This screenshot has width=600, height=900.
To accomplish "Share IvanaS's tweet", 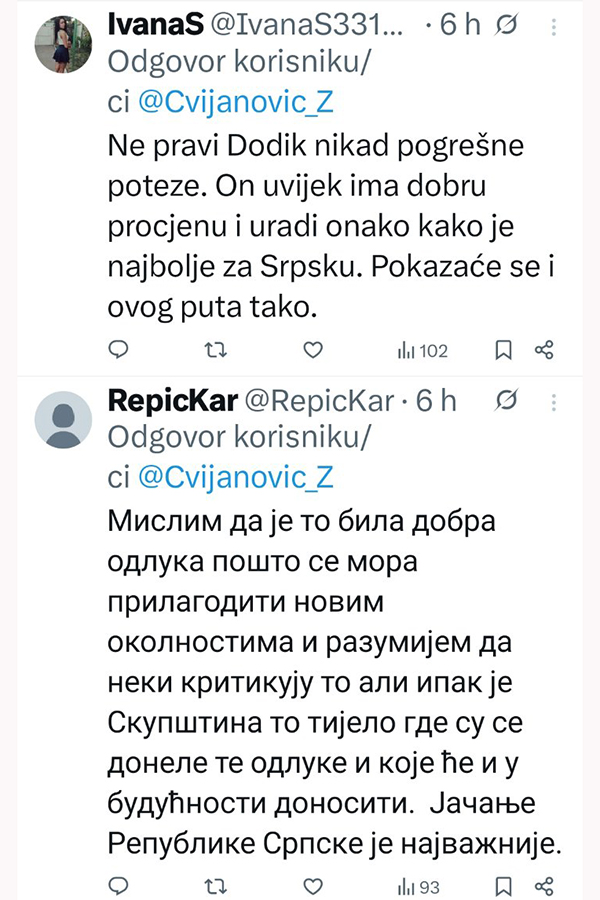I will coord(545,350).
